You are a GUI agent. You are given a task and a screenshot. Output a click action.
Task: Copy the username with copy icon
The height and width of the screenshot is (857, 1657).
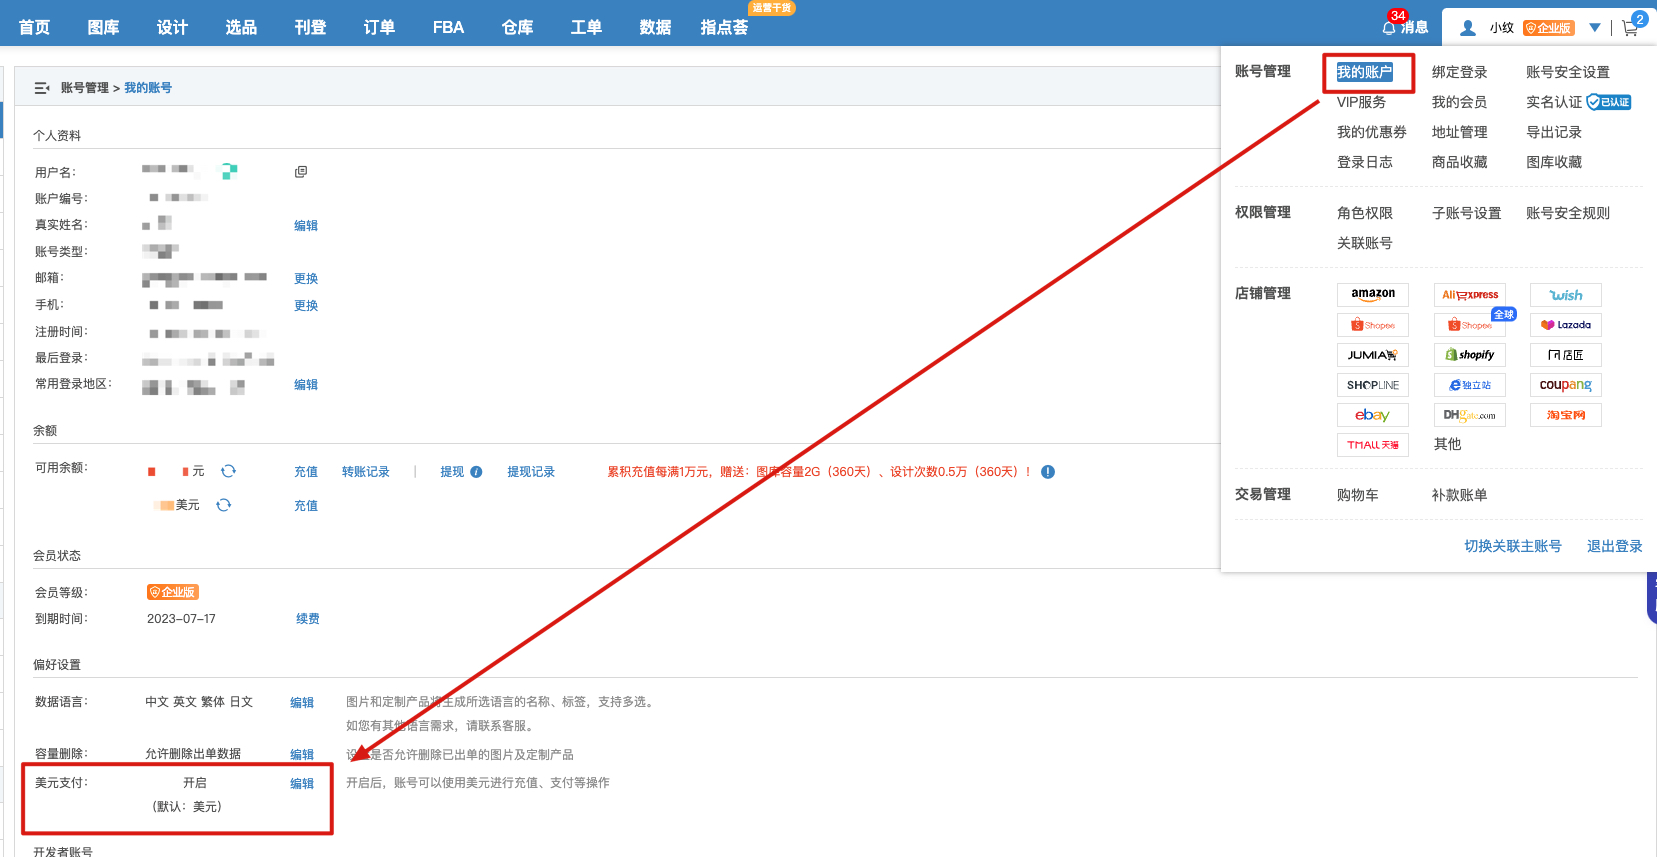(x=301, y=172)
